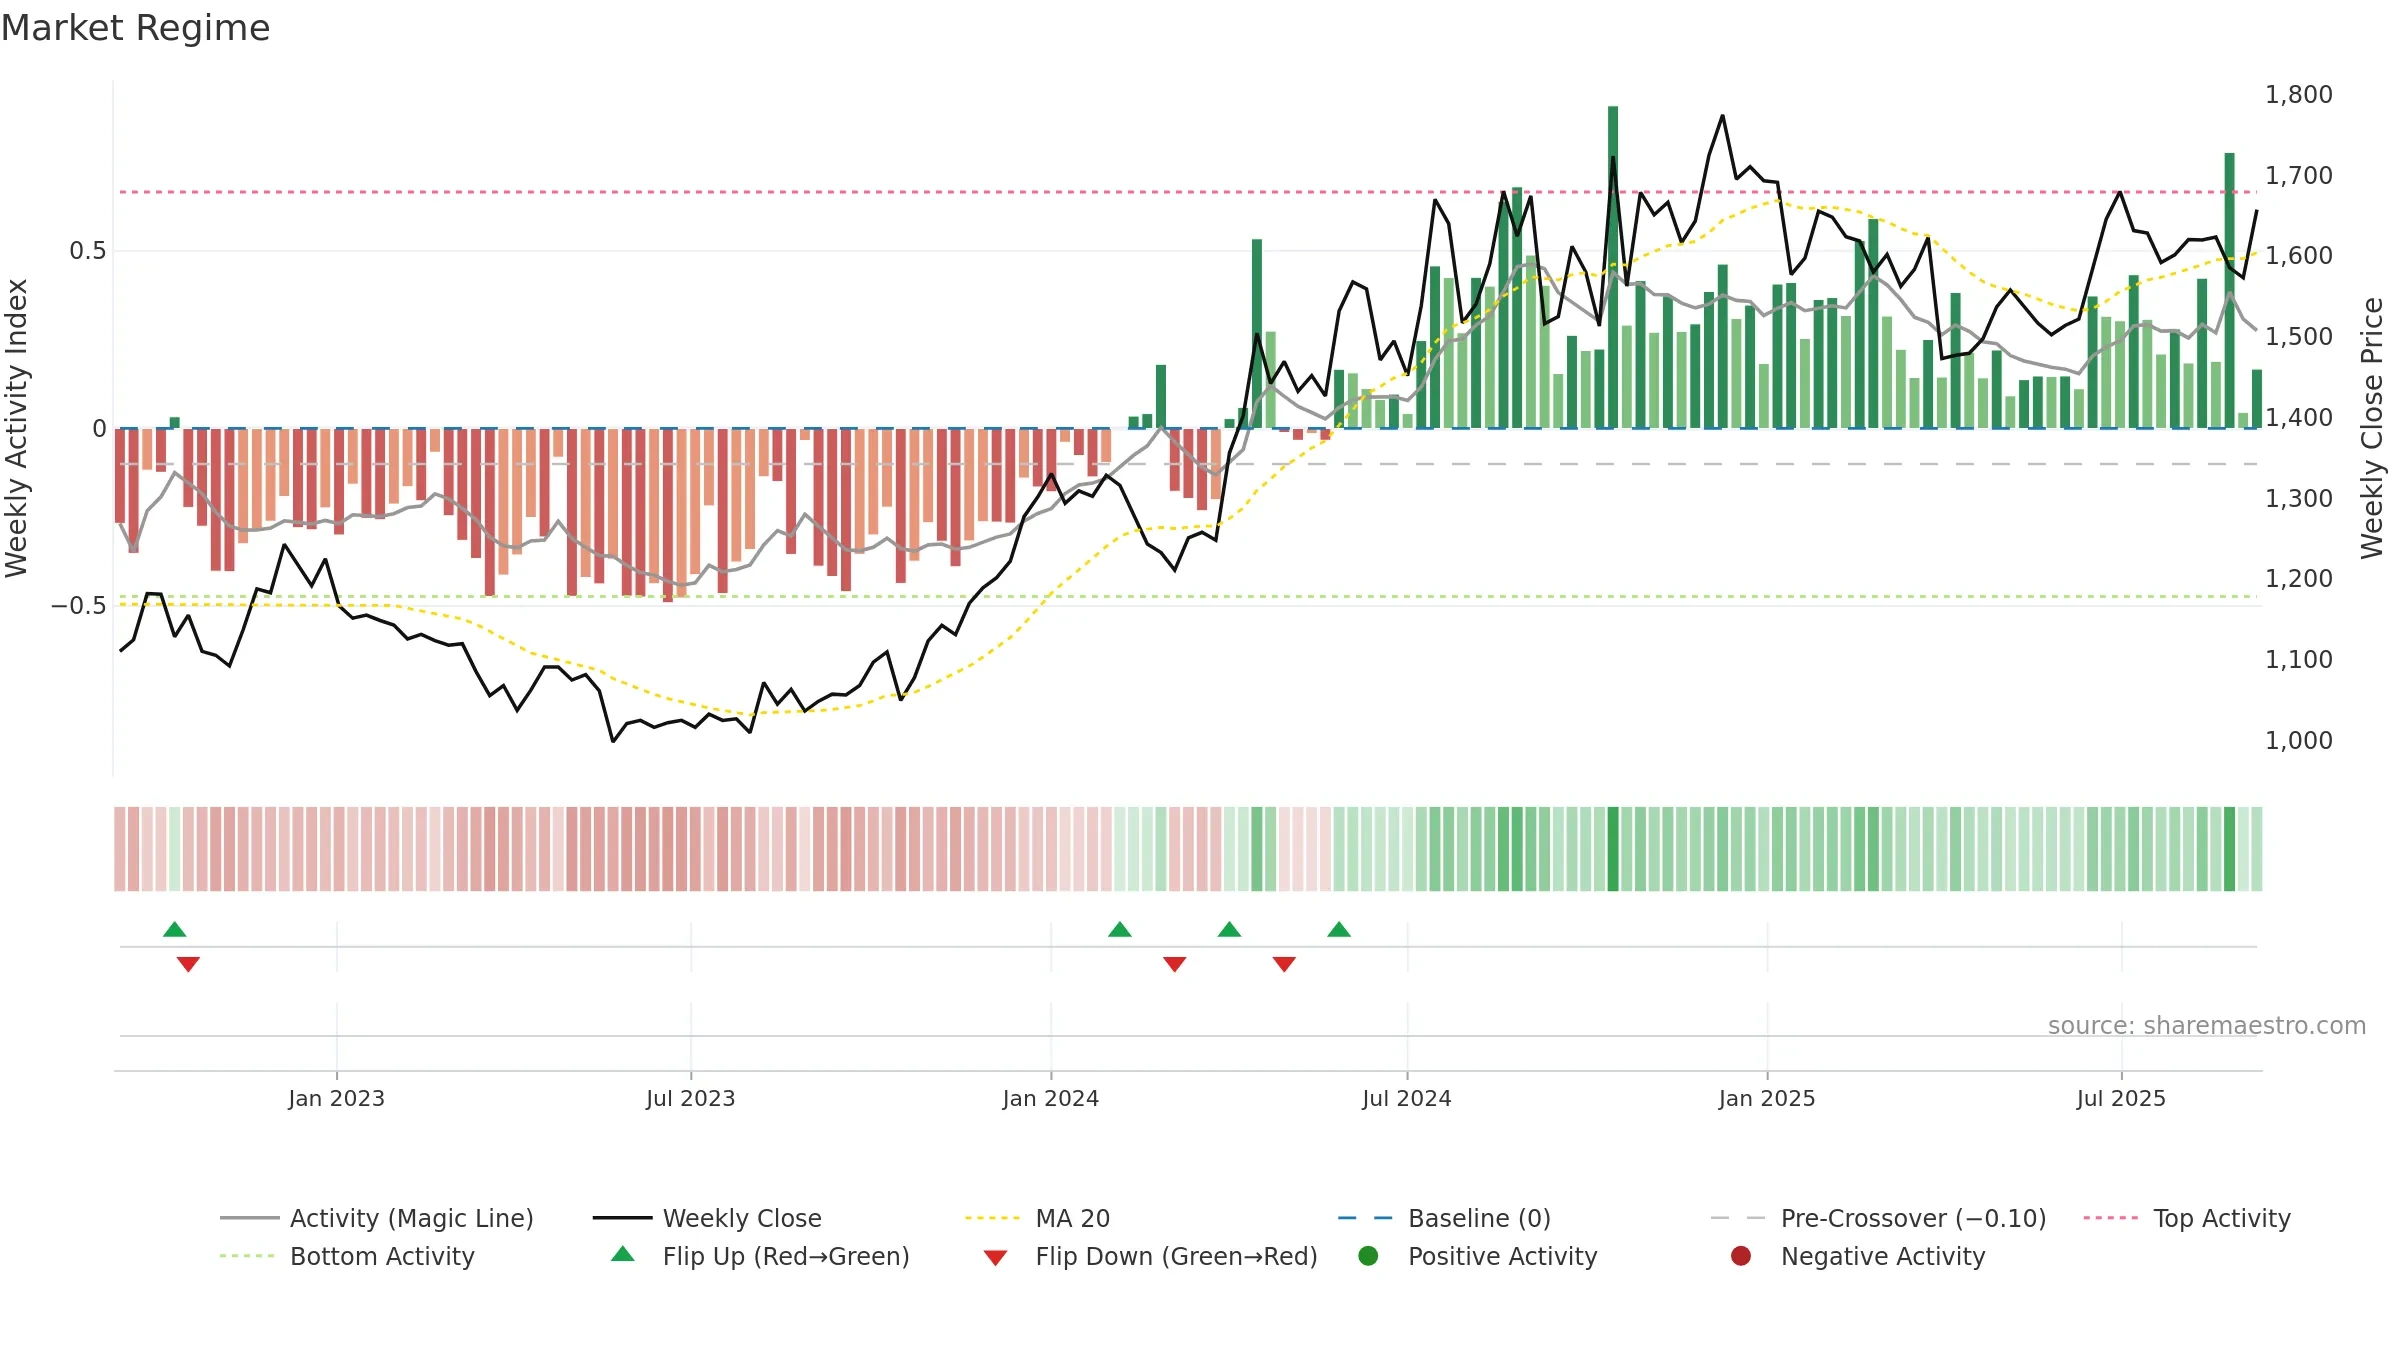Click the Jan 2025 x-axis label
Viewport: 2400px width, 1350px height.
pyautogui.click(x=1767, y=1098)
